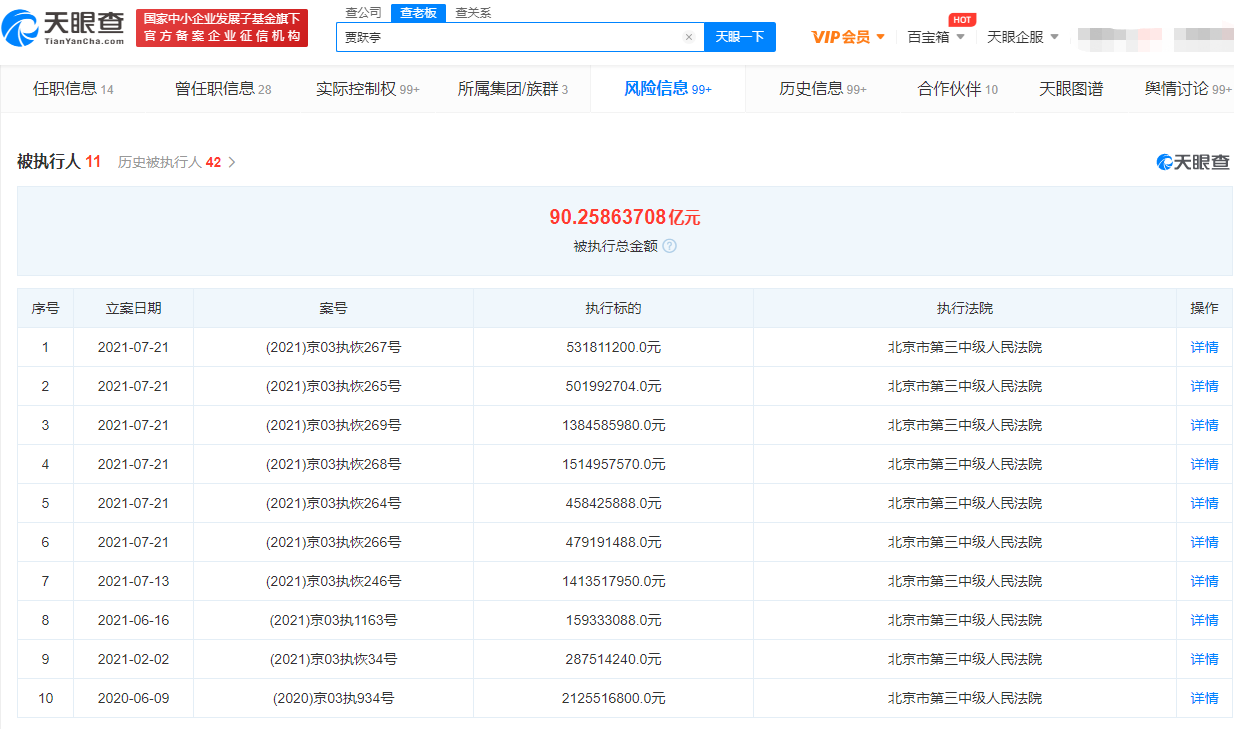
Task: Open 详情 for case 京03执恢265号
Action: [x=1204, y=386]
